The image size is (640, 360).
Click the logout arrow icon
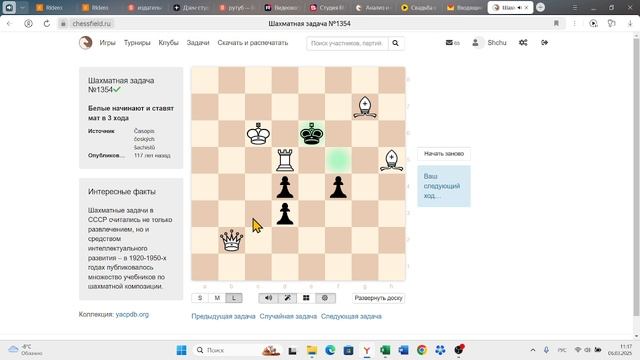(544, 42)
